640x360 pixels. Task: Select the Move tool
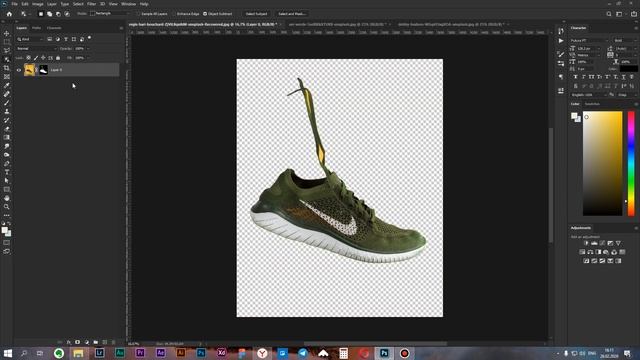point(7,33)
